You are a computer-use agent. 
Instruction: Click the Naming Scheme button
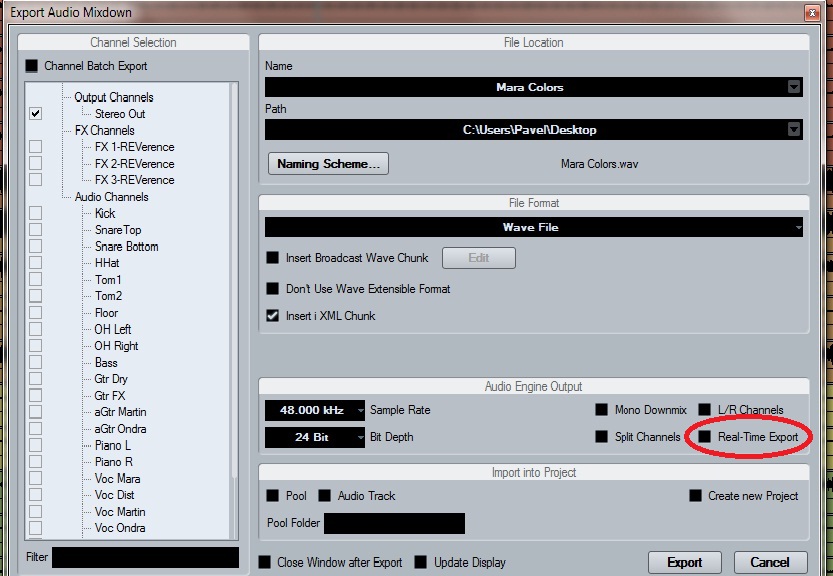point(328,163)
